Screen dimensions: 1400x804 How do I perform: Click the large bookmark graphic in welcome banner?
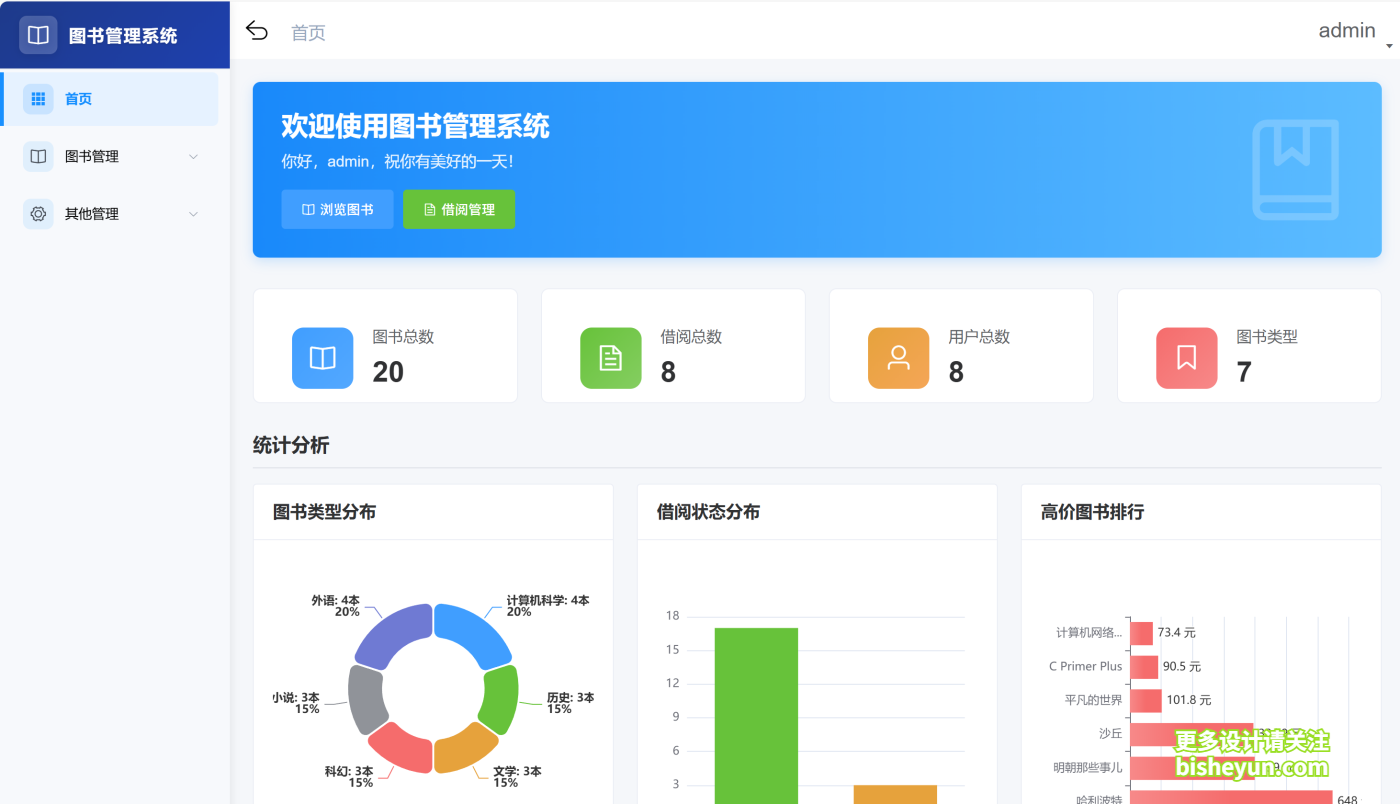tap(1295, 170)
